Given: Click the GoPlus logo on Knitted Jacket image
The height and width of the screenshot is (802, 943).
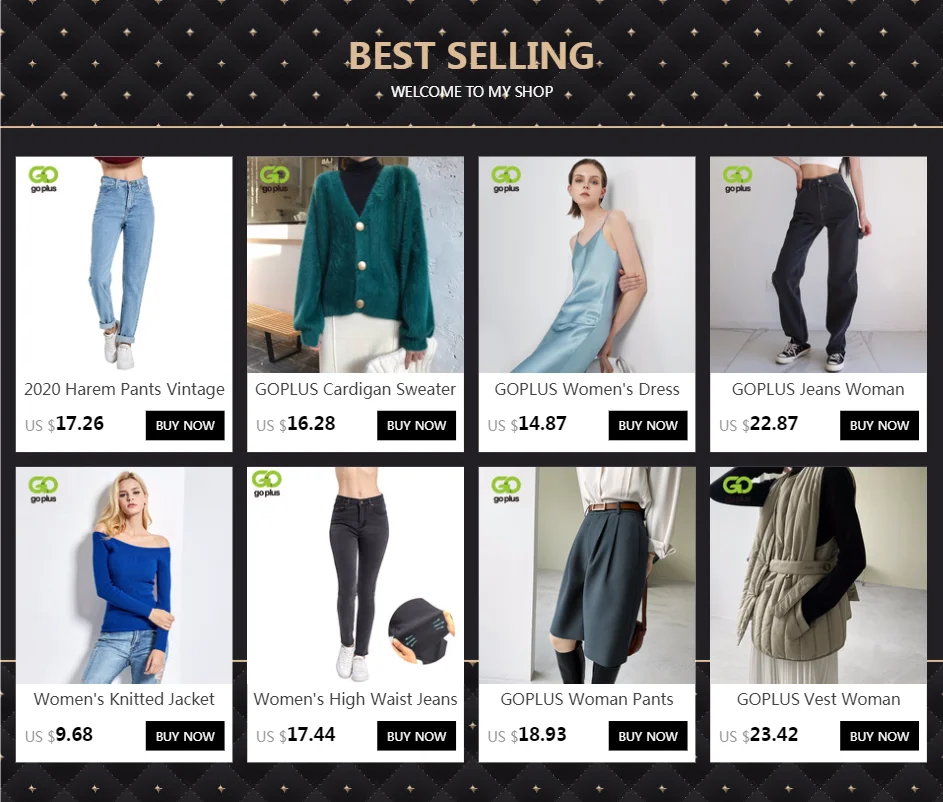Looking at the screenshot, I should [43, 489].
